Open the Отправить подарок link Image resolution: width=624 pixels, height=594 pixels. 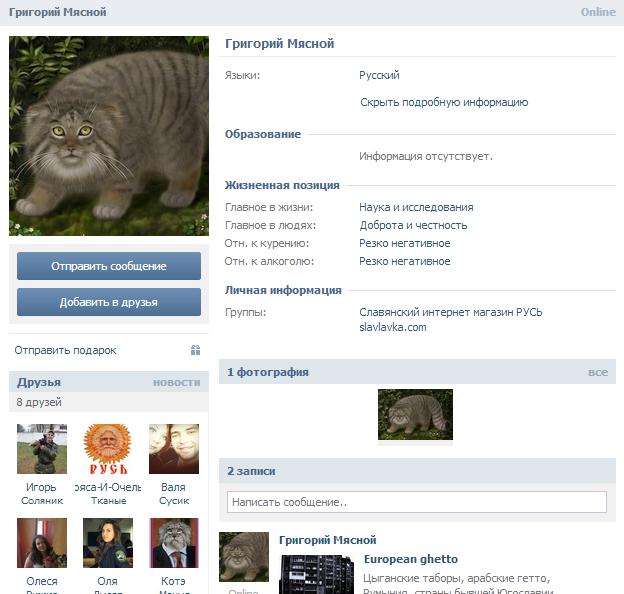pyautogui.click(x=65, y=350)
